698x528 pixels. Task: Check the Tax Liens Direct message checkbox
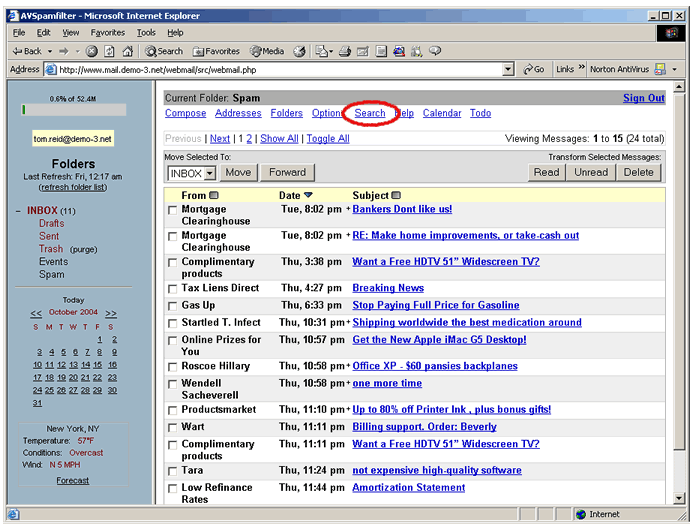(172, 289)
